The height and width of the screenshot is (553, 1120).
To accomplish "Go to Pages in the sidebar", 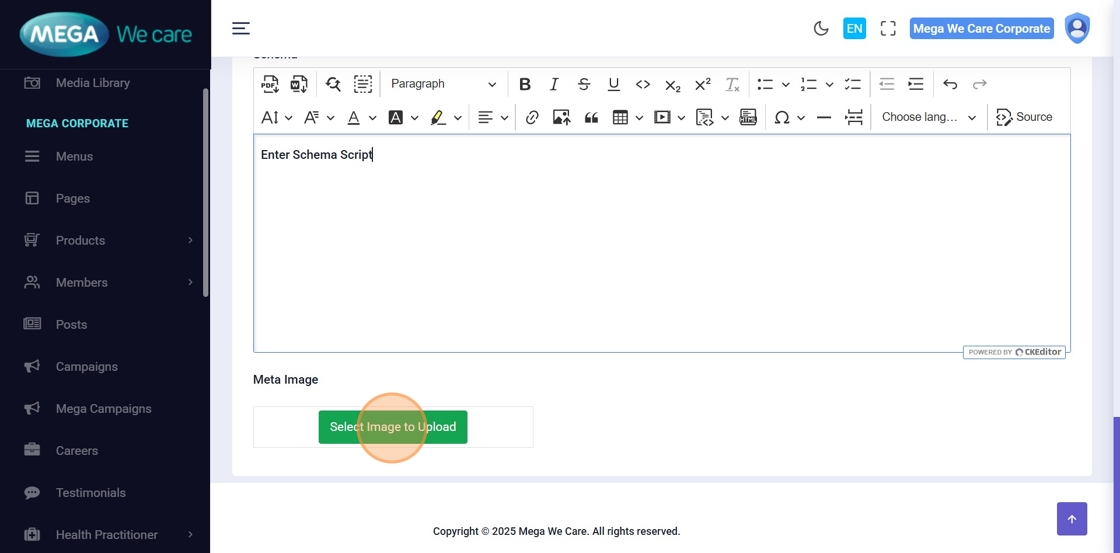I will tap(72, 199).
